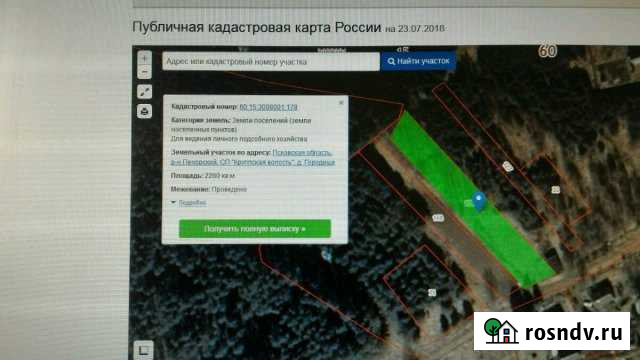This screenshot has height=360, width=640.
Task: Click the green Получить полную выписку button
Action: point(255,229)
